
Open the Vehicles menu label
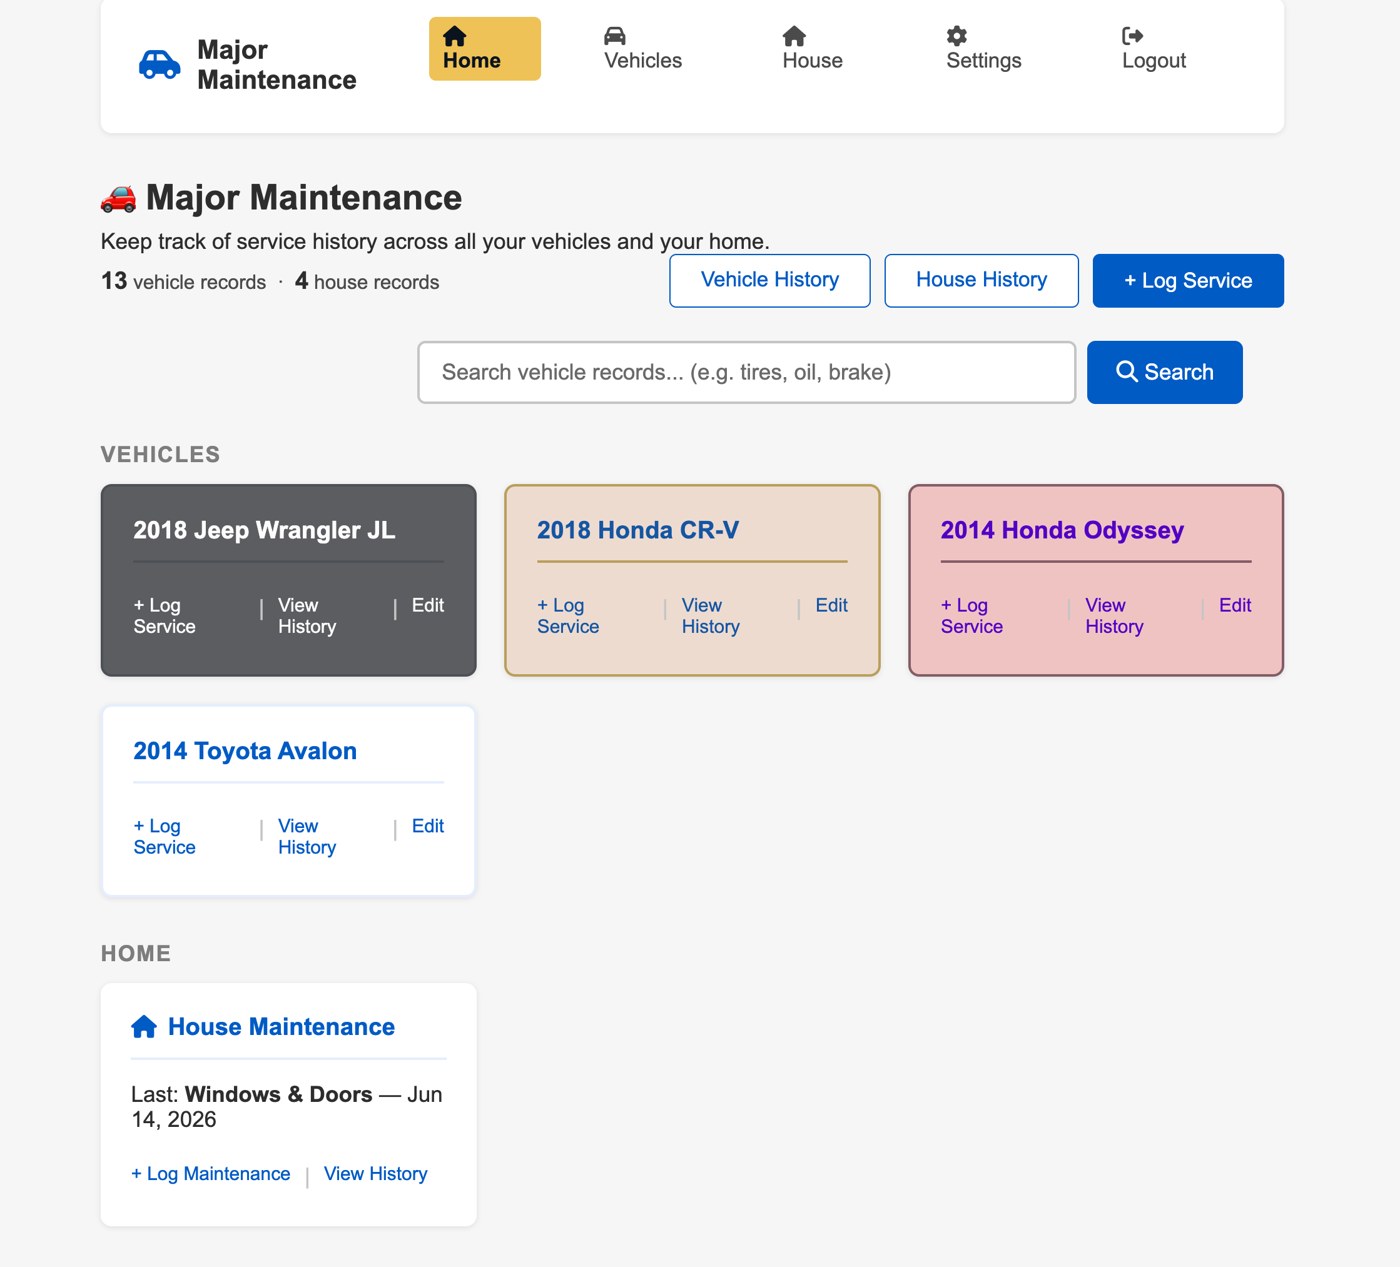click(x=643, y=60)
